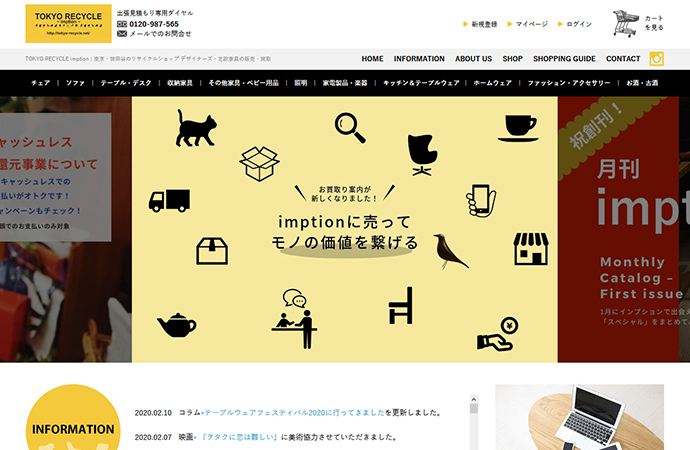Open HOME in the navigation bar
The width and height of the screenshot is (690, 450).
(x=372, y=59)
